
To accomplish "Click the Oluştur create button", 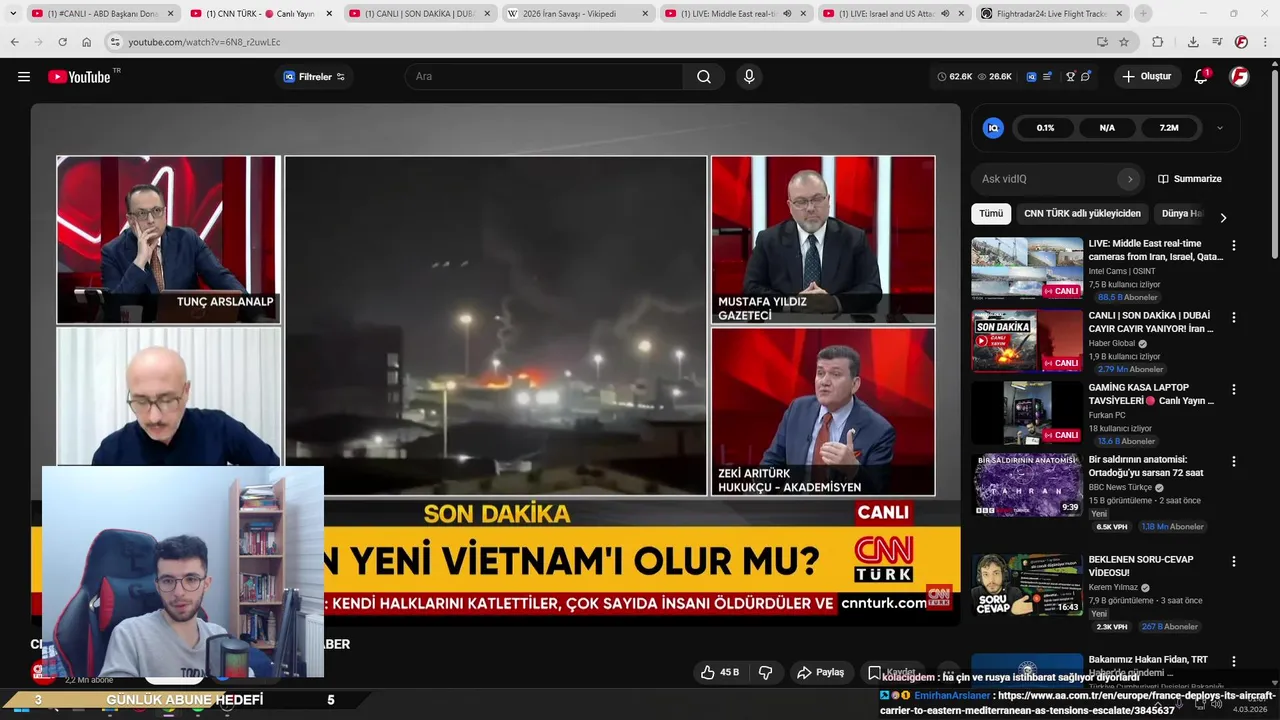I will (x=1147, y=77).
